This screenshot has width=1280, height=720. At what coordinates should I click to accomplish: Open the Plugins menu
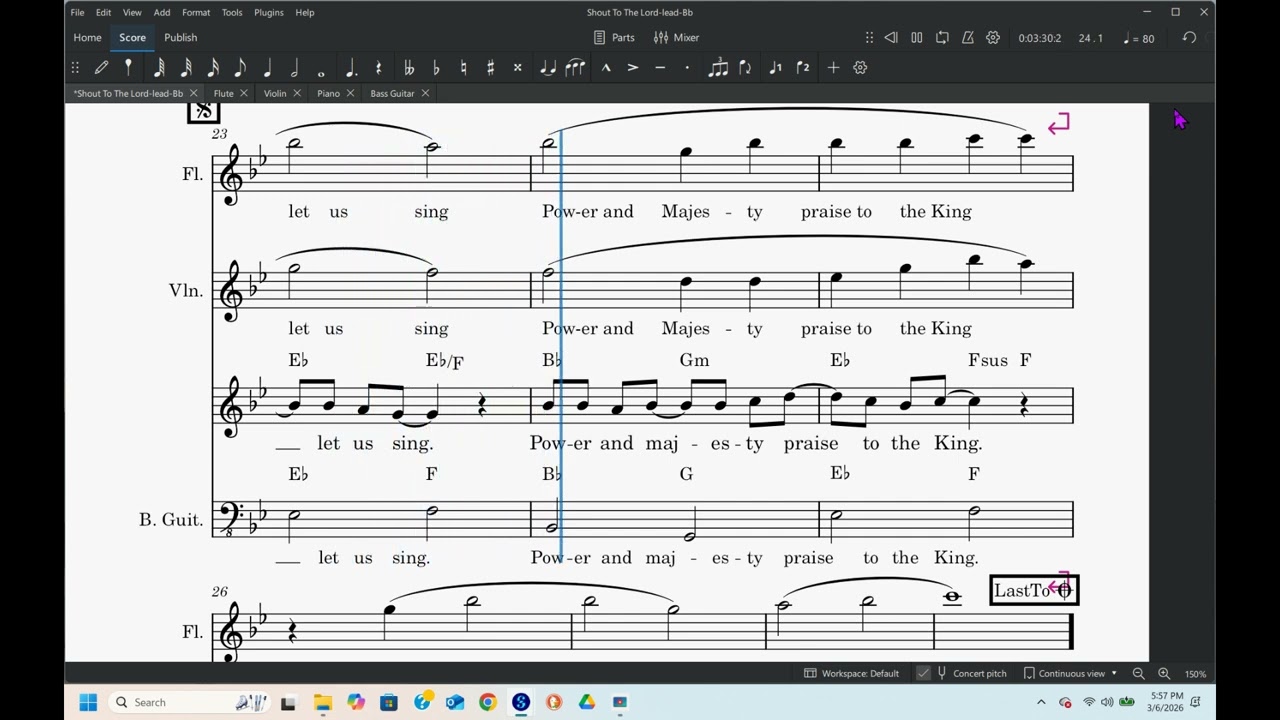point(269,12)
